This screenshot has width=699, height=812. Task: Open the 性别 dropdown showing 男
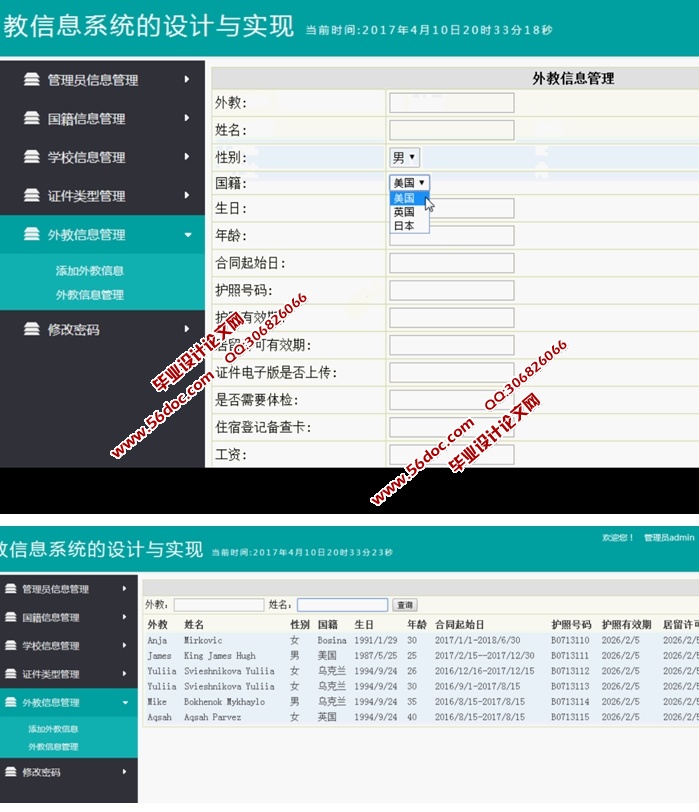pos(404,157)
